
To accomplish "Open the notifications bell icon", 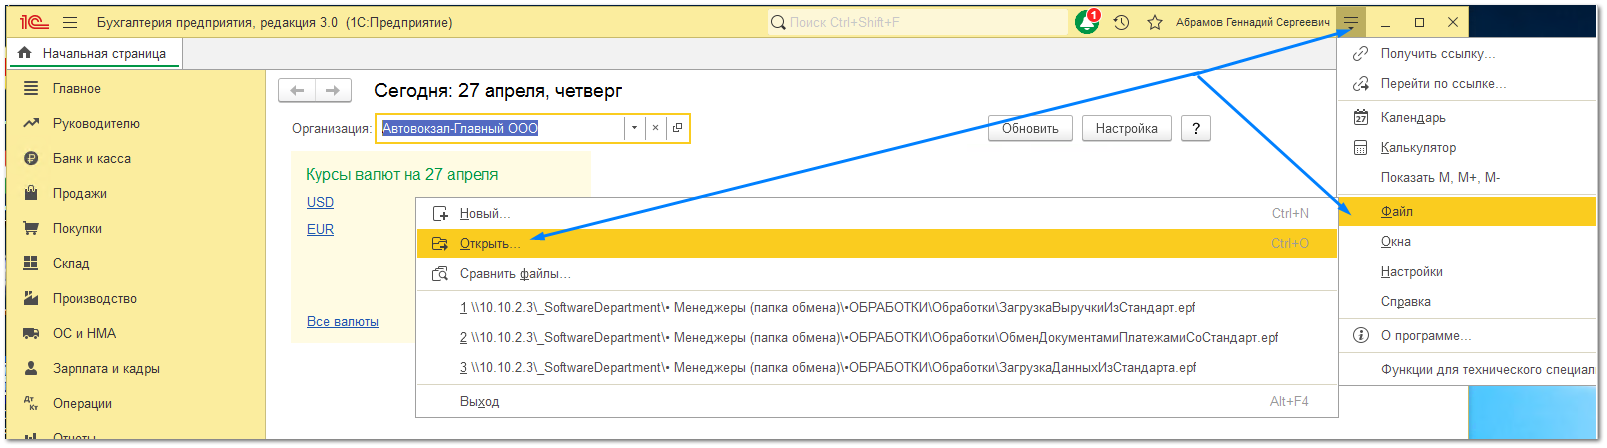I will tap(1086, 22).
